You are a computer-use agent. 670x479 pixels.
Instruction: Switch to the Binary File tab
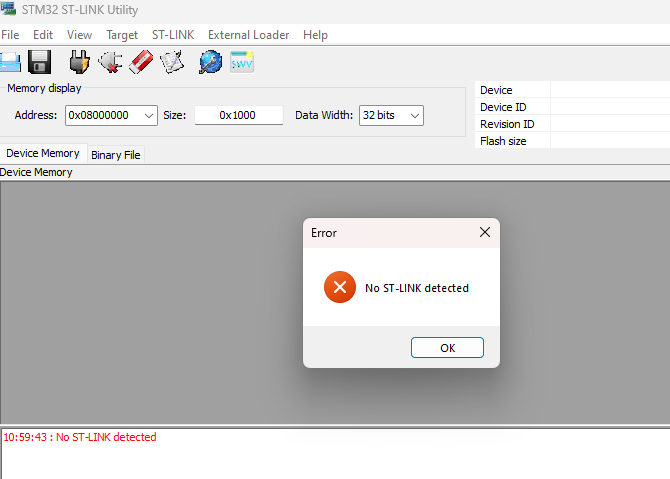click(x=116, y=155)
